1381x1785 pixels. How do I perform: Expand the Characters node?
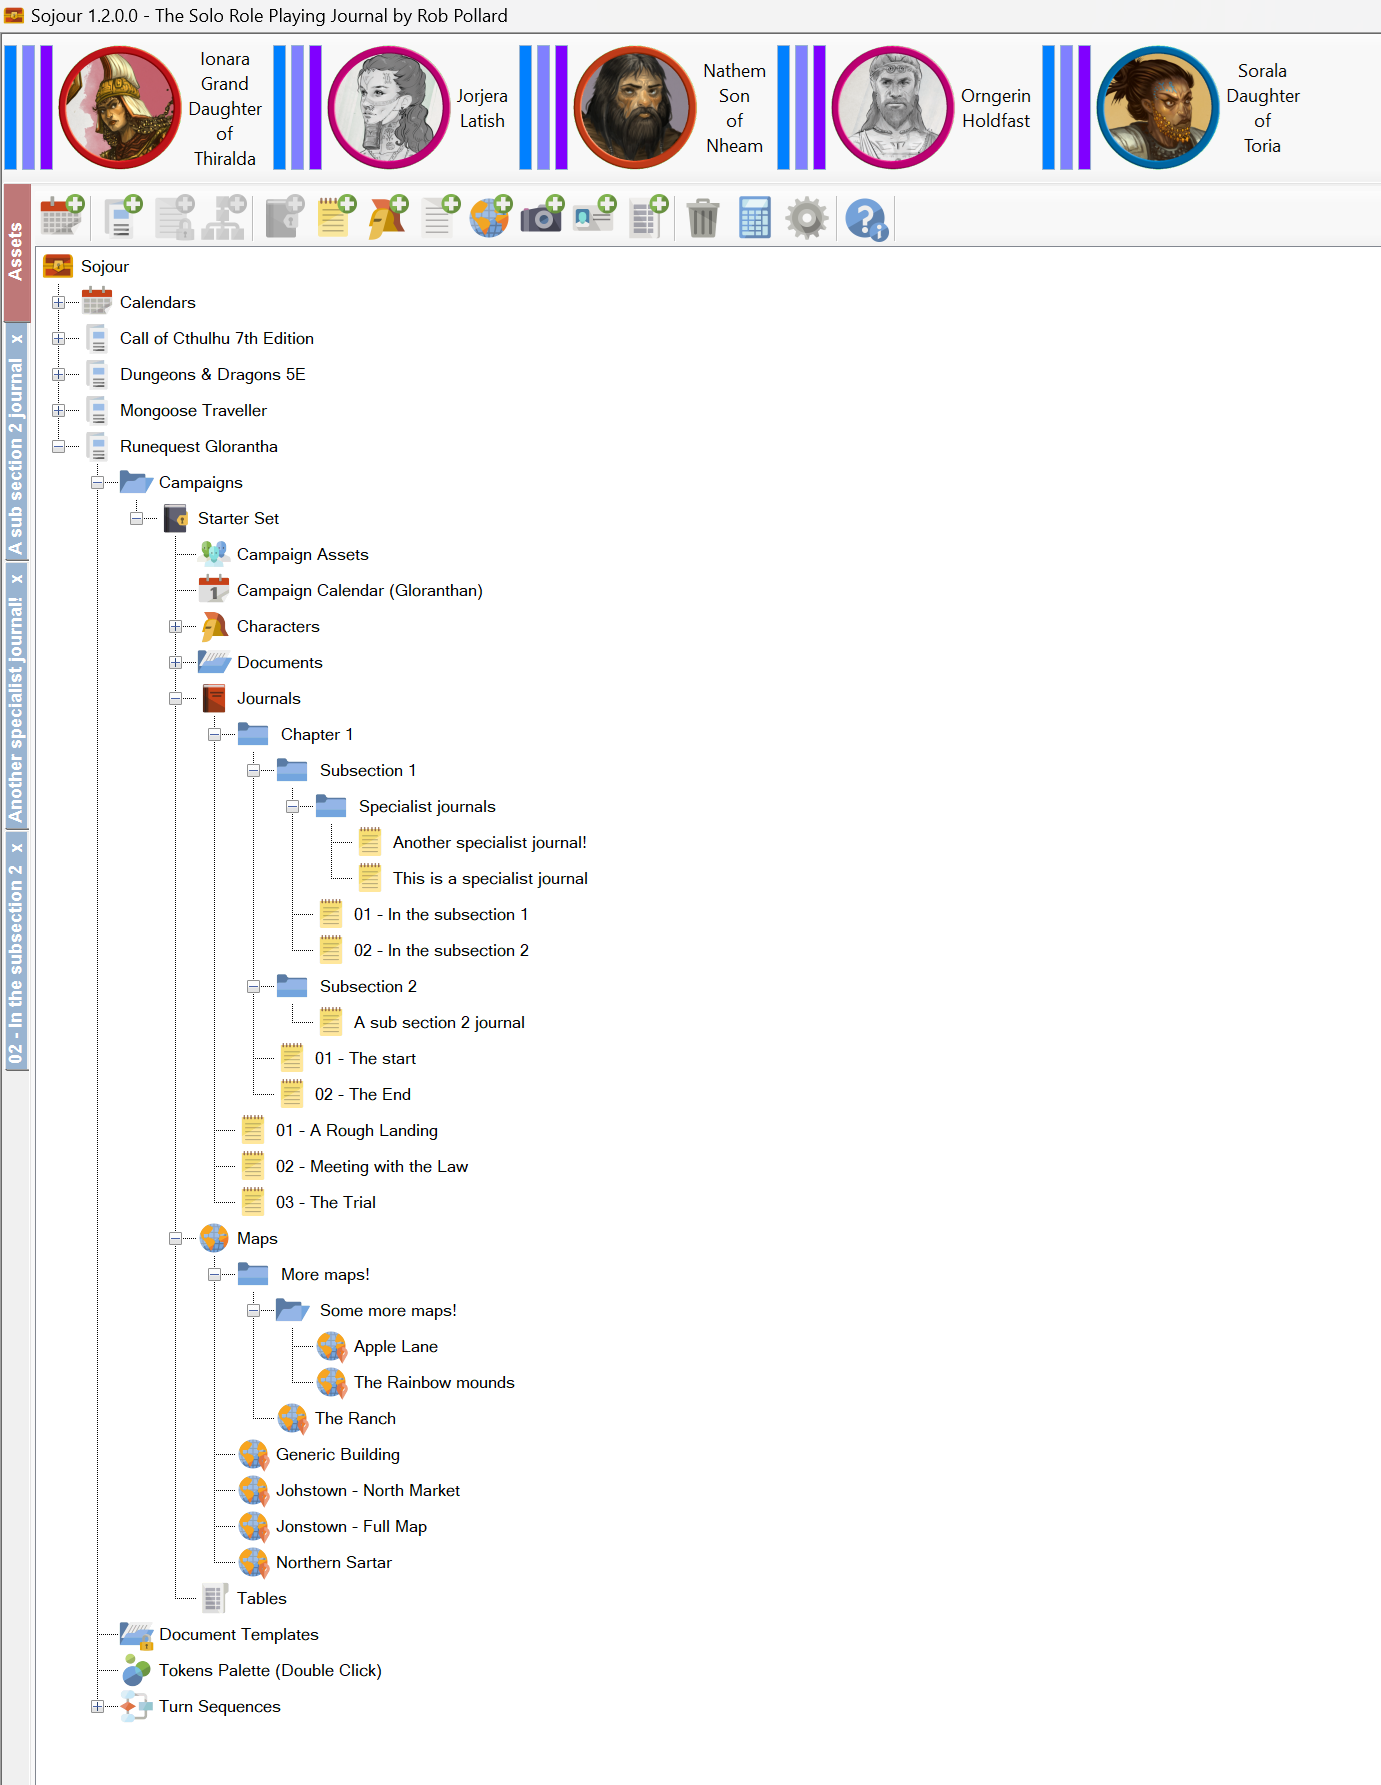(x=176, y=627)
